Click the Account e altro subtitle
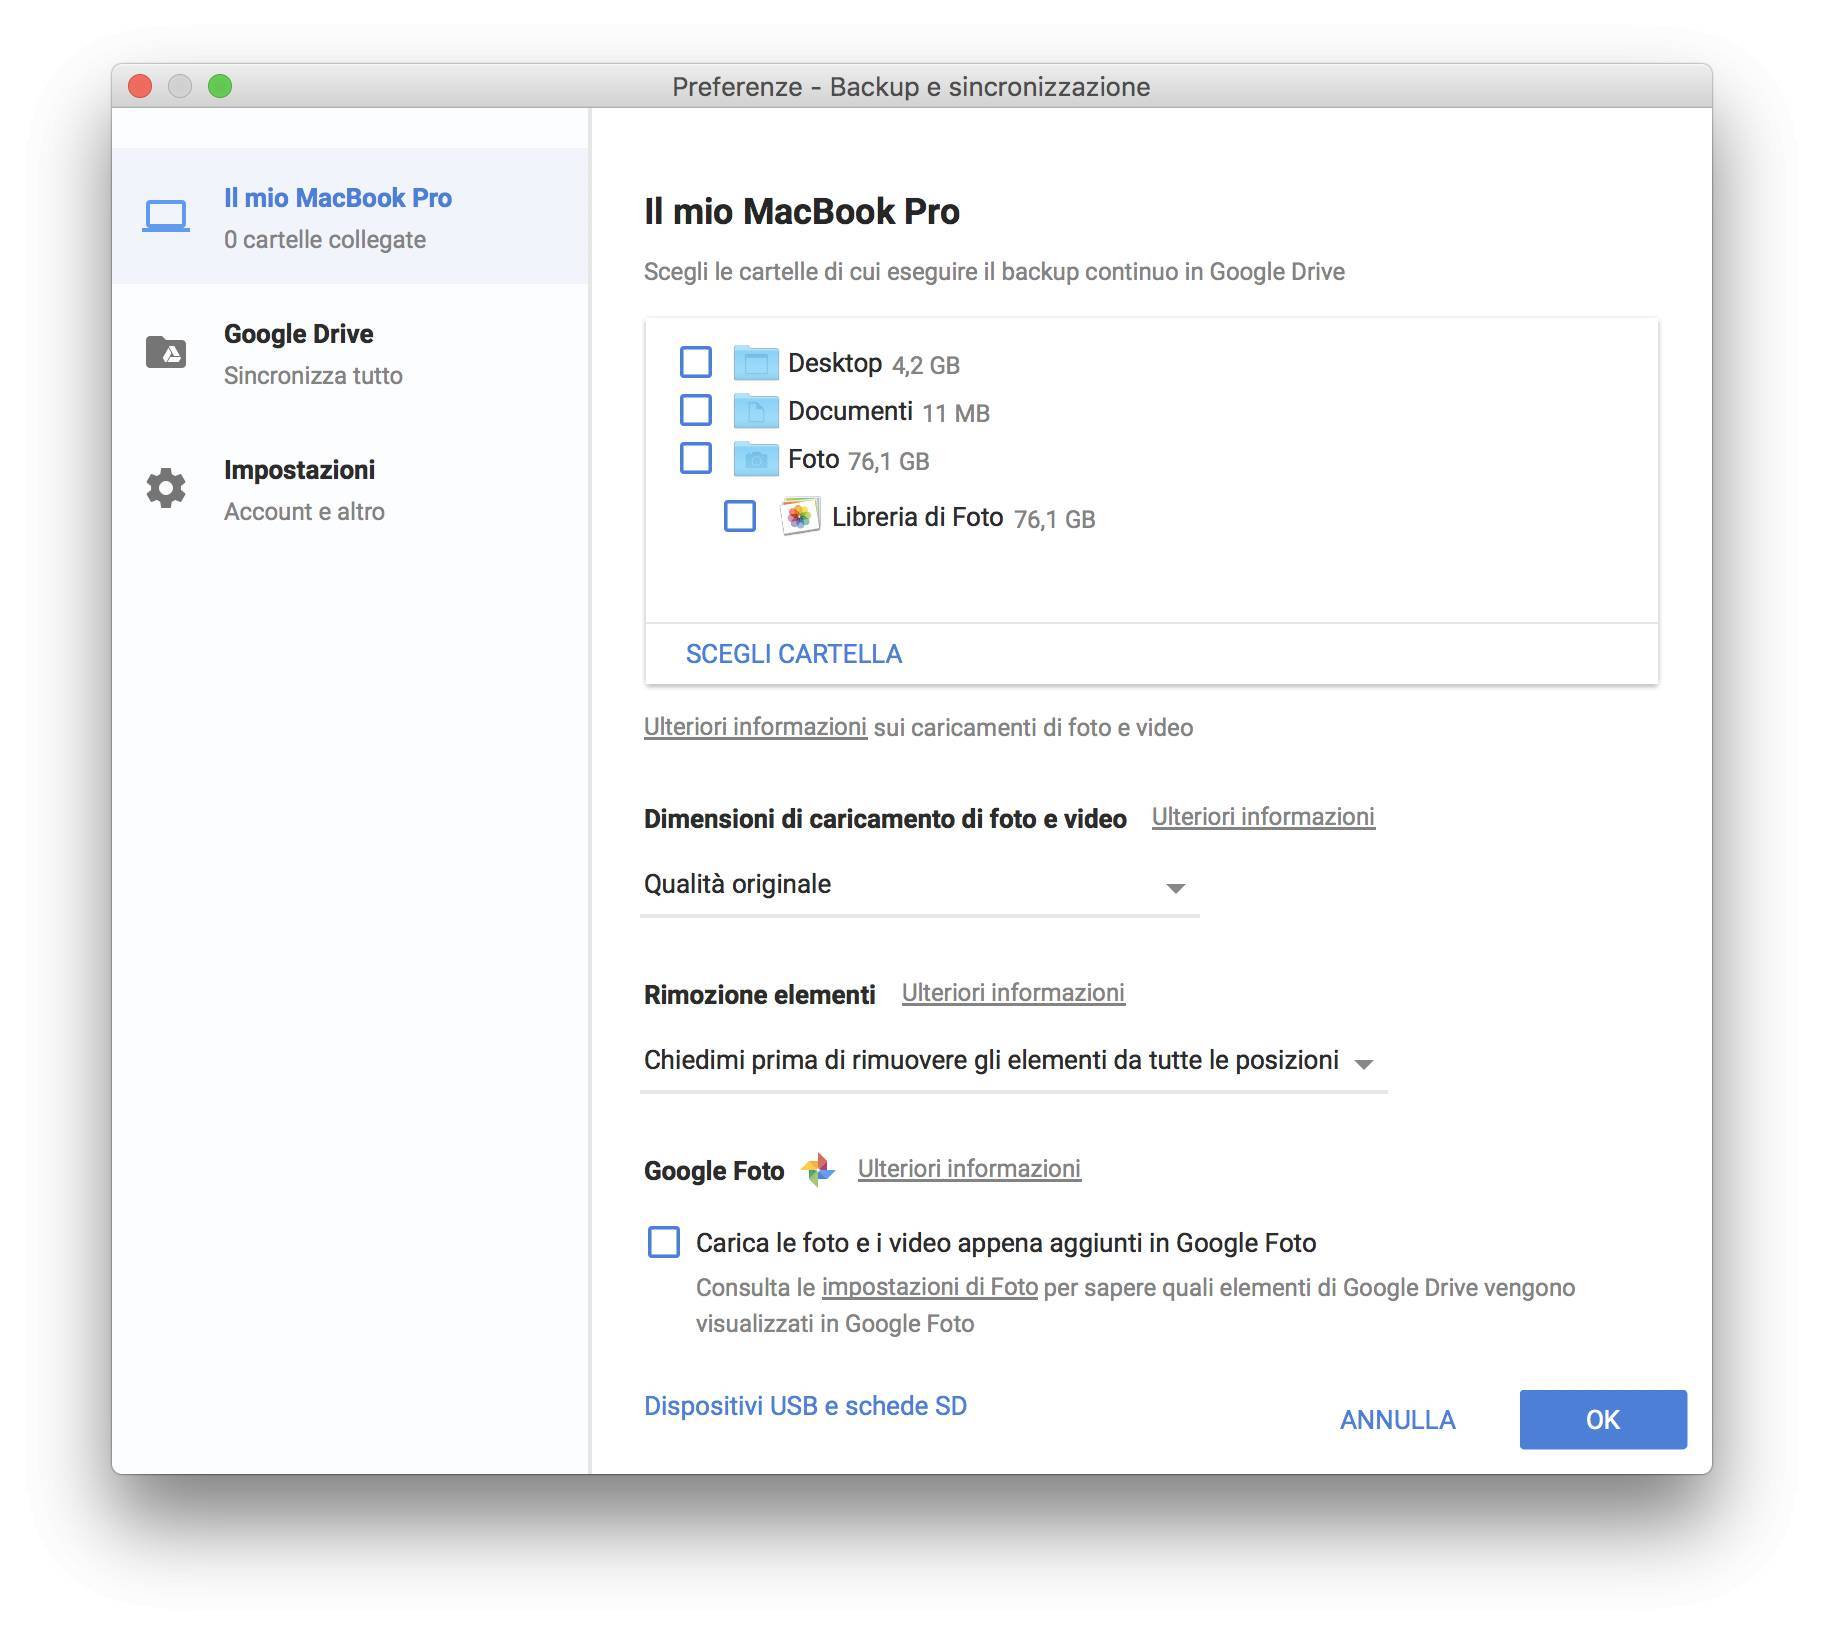1824x1634 pixels. (304, 512)
